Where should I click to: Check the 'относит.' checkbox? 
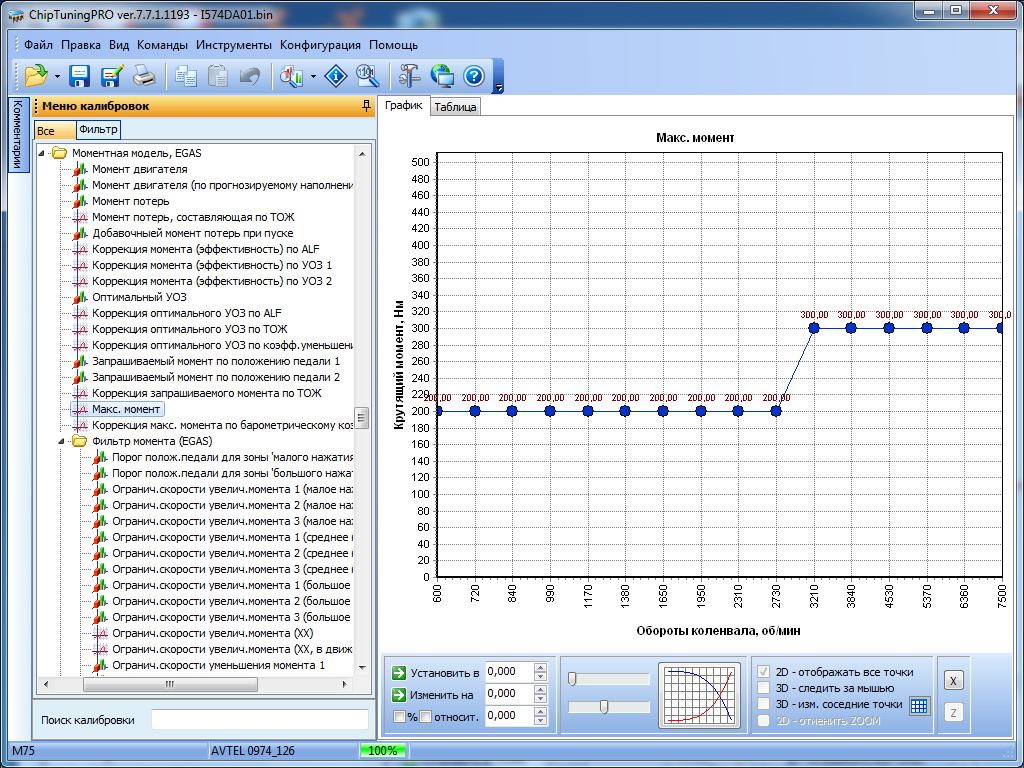[x=425, y=716]
